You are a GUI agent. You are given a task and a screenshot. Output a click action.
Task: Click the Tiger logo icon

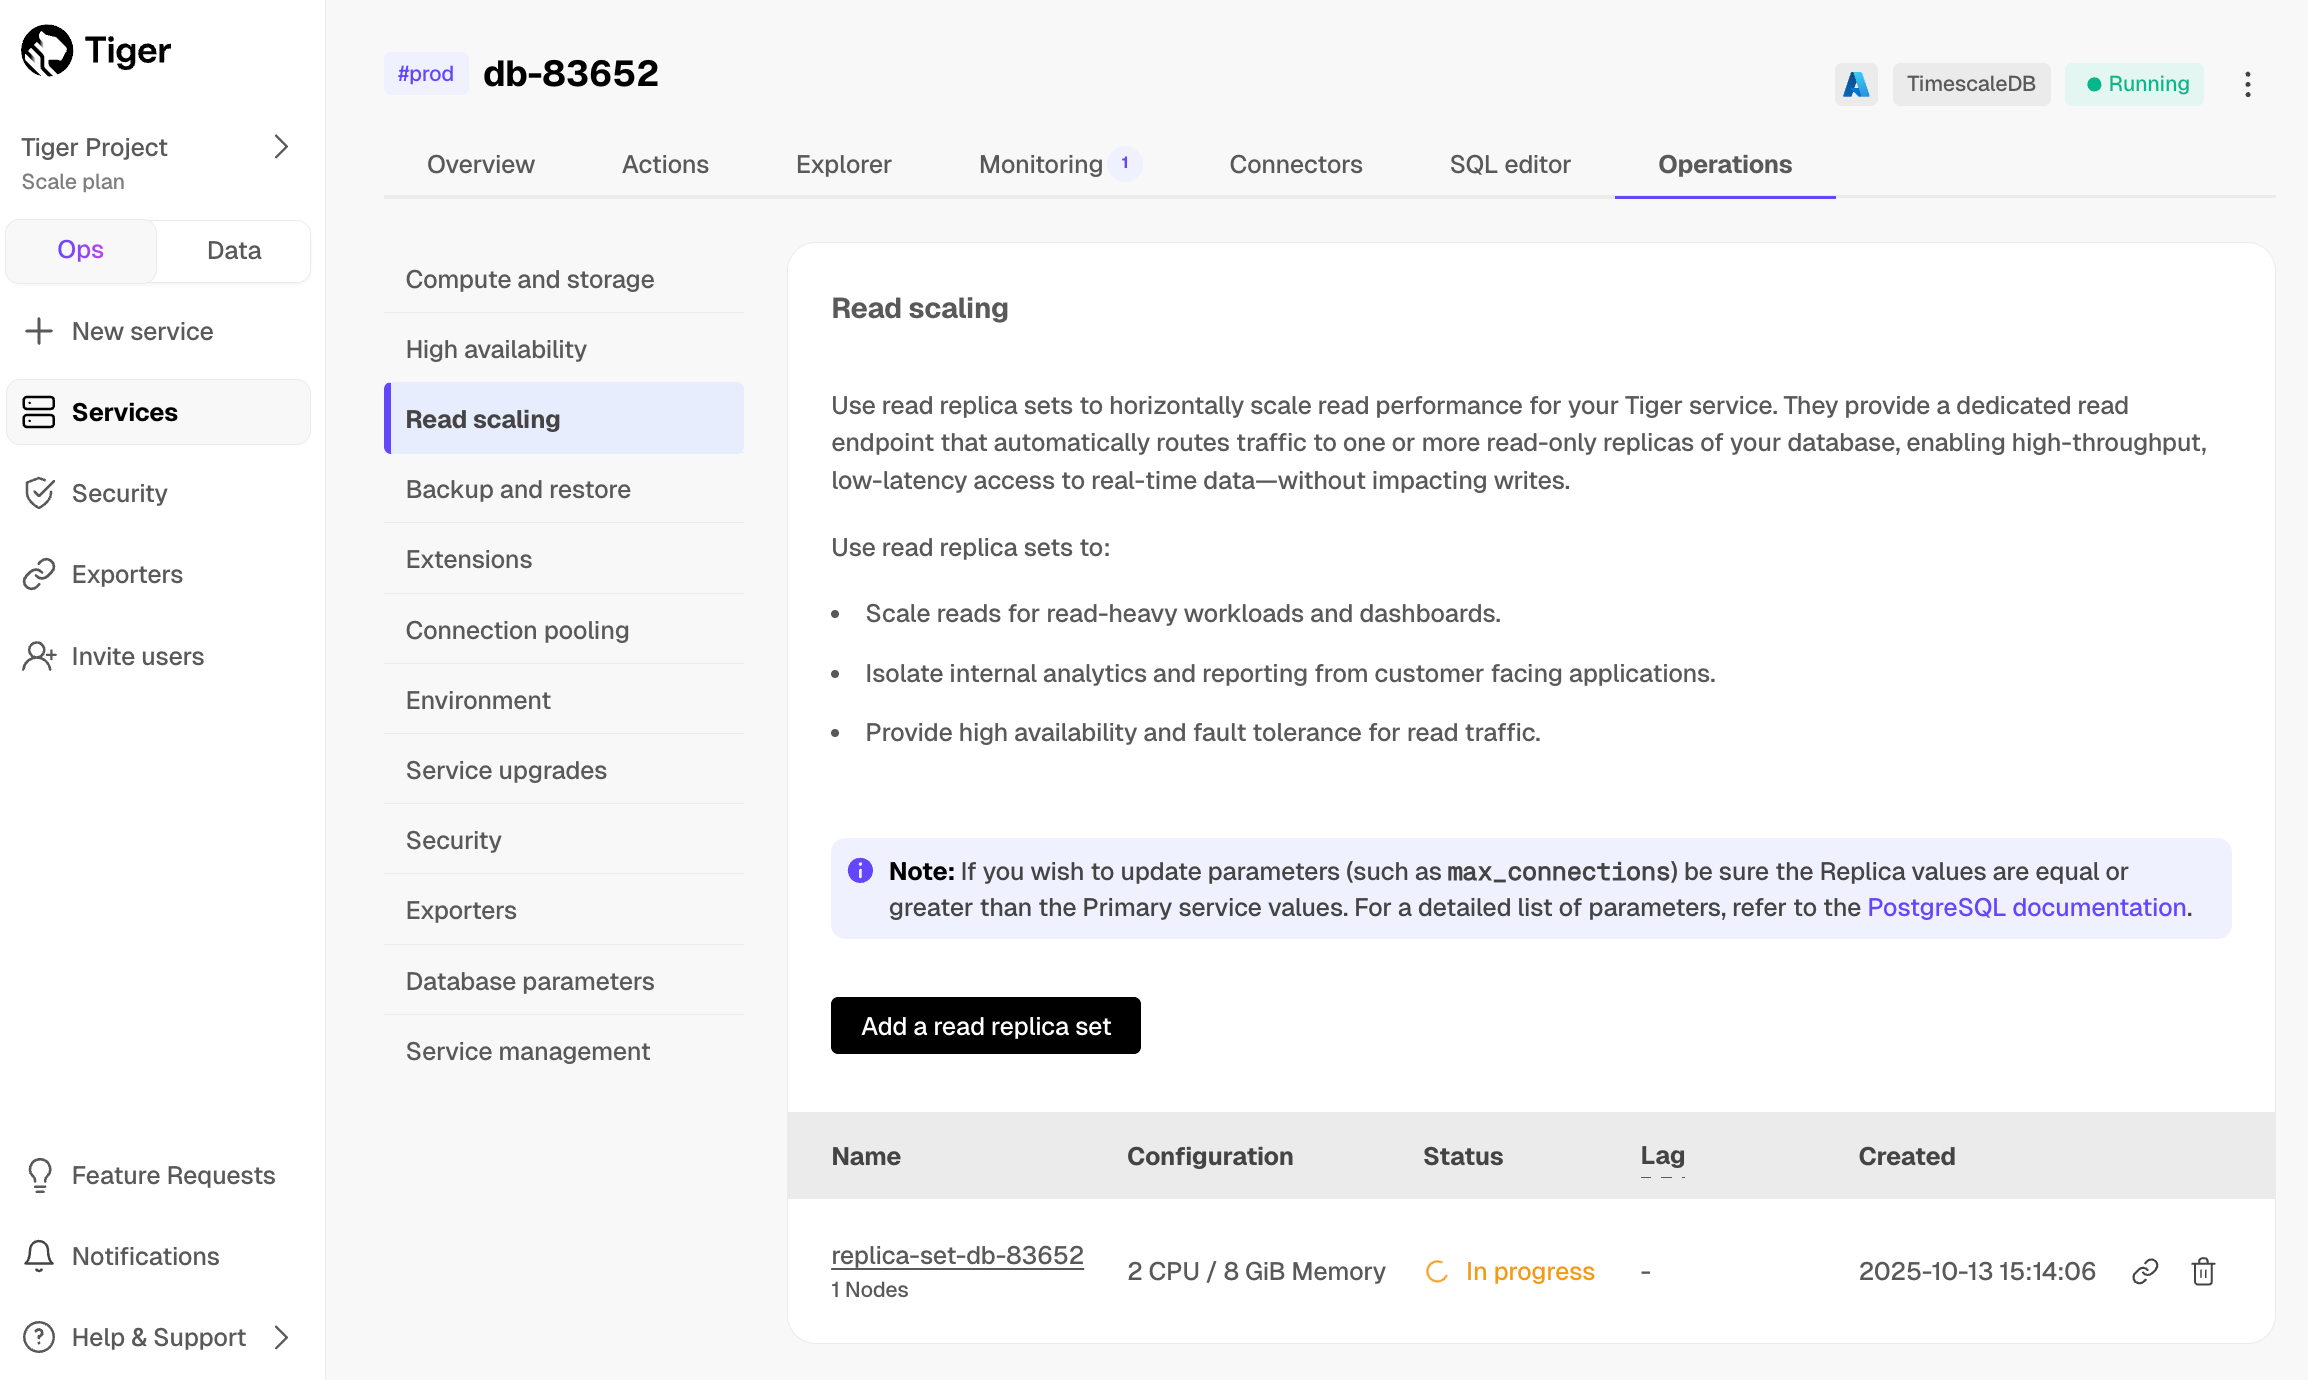coord(47,50)
